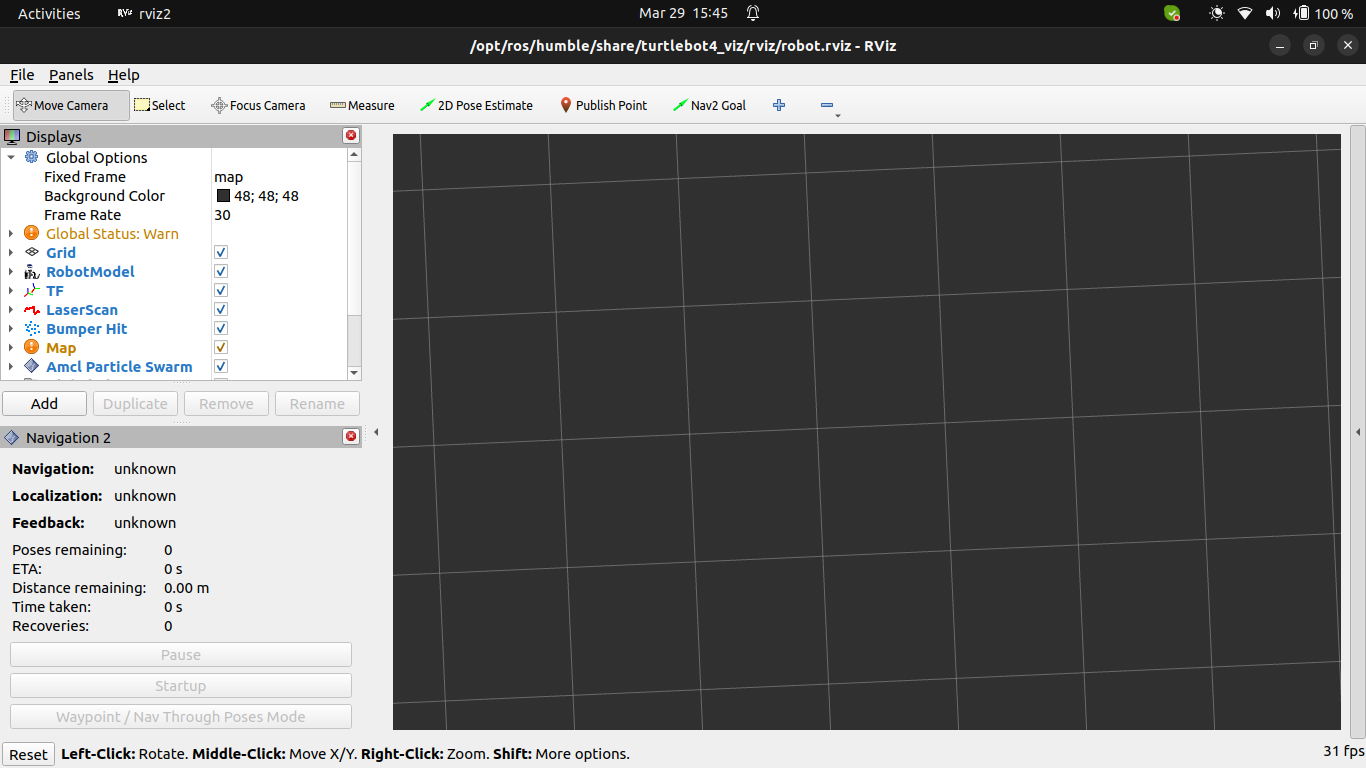Set a Nav2 Goal

tap(709, 105)
